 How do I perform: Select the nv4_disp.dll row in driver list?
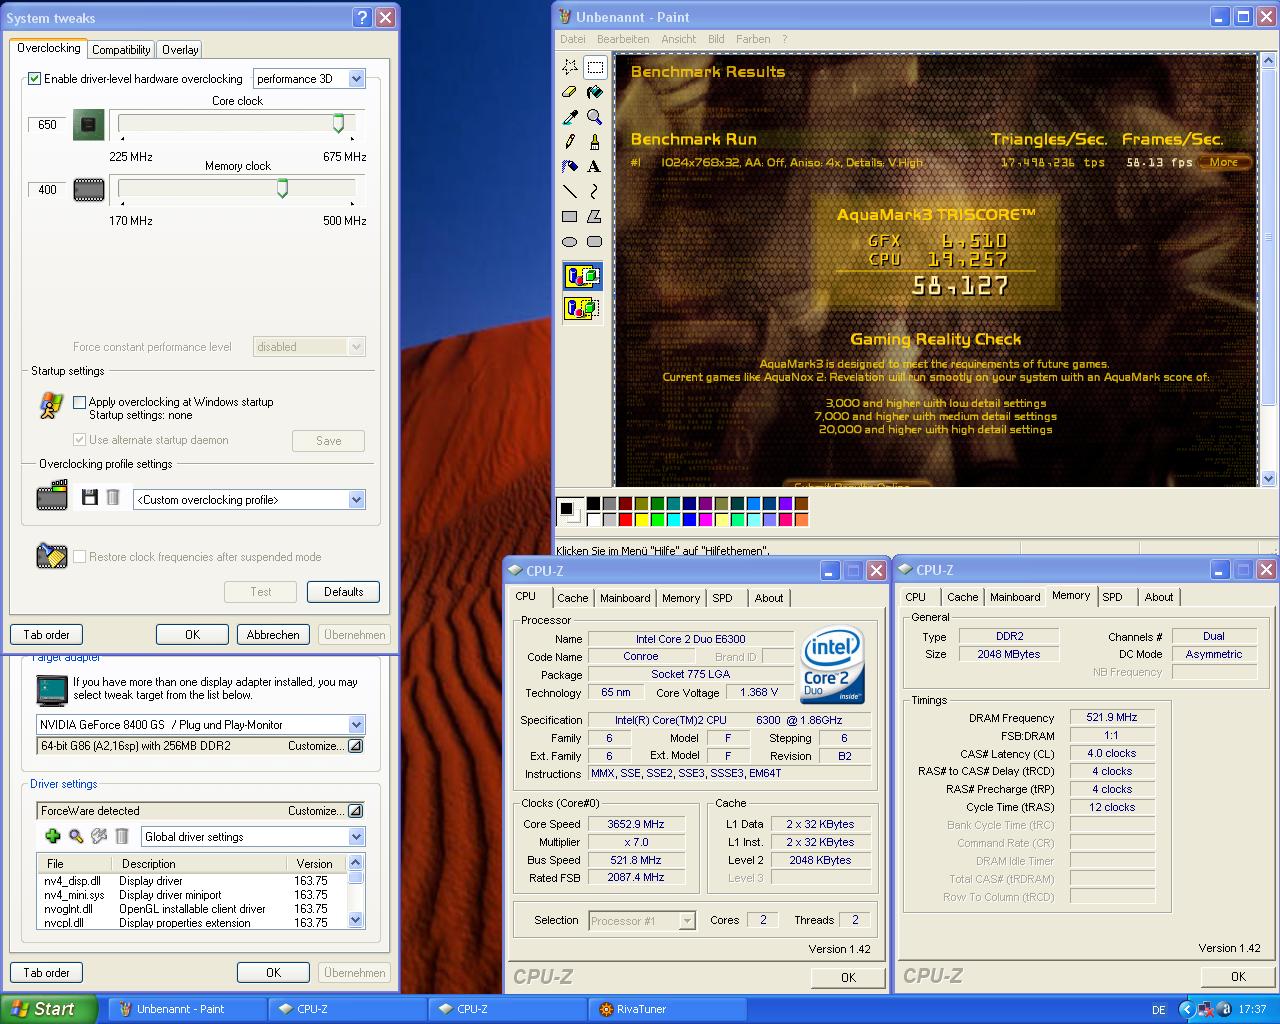192,881
